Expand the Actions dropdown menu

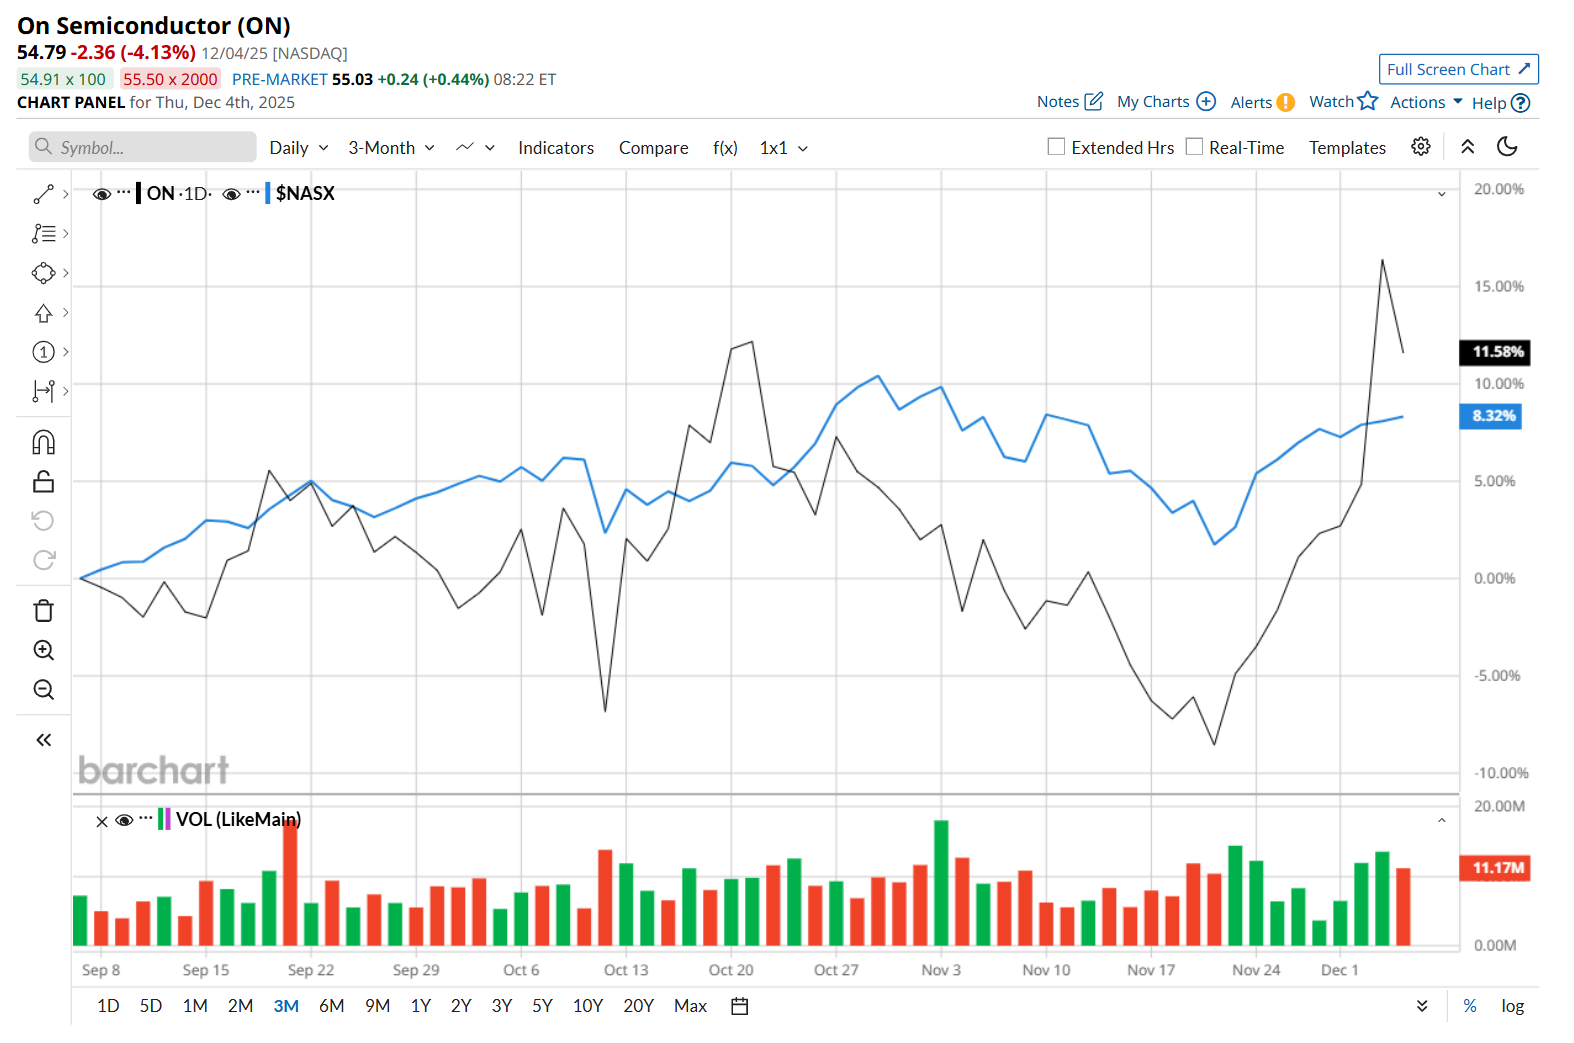(1426, 102)
